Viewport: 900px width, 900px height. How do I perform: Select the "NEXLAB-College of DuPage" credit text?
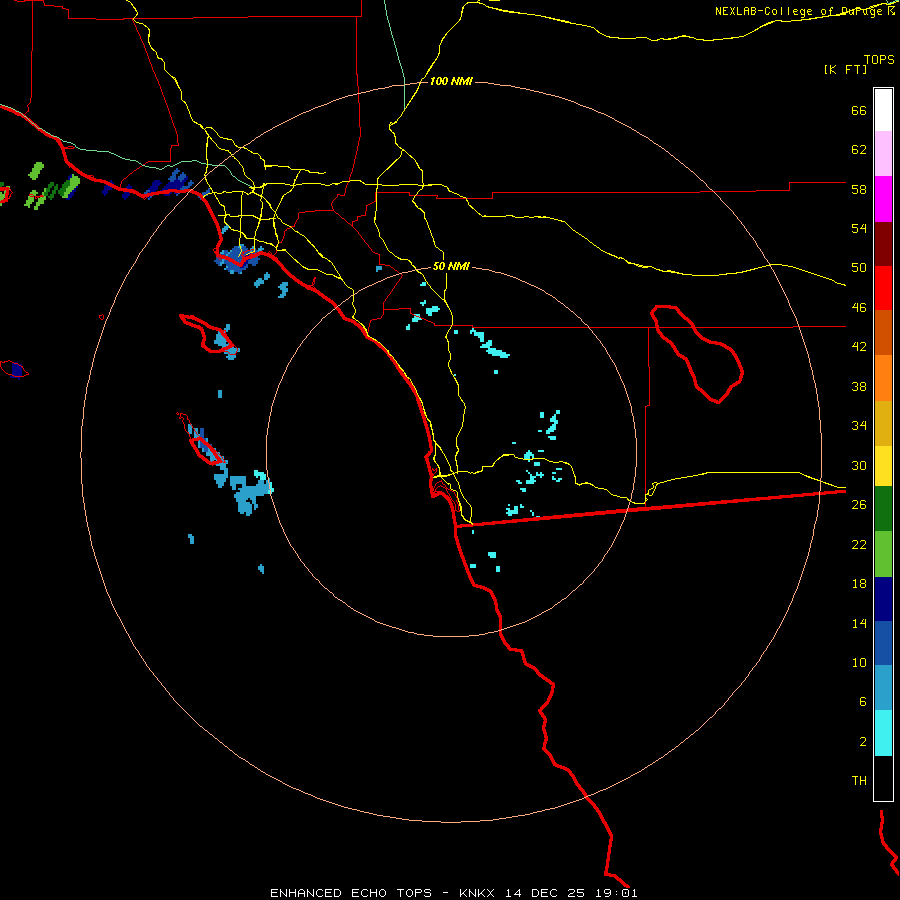(800, 11)
